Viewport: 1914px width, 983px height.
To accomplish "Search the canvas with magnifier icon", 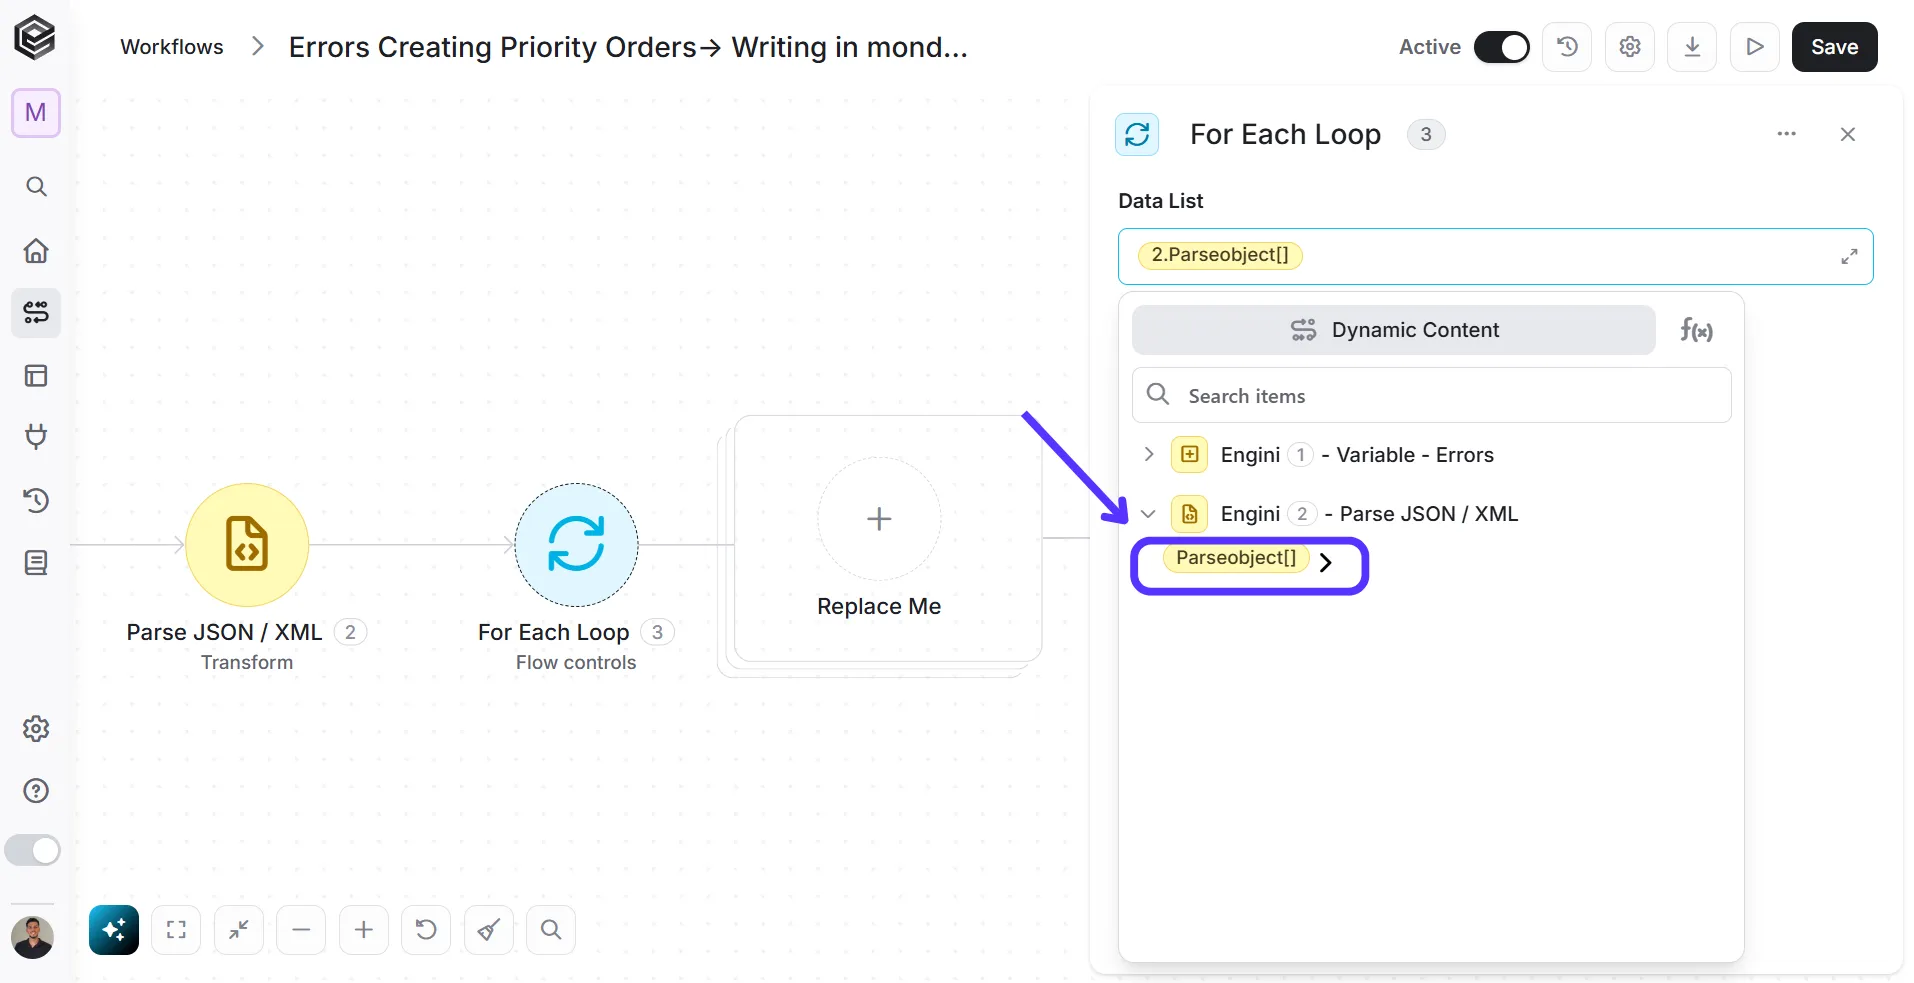I will 551,930.
